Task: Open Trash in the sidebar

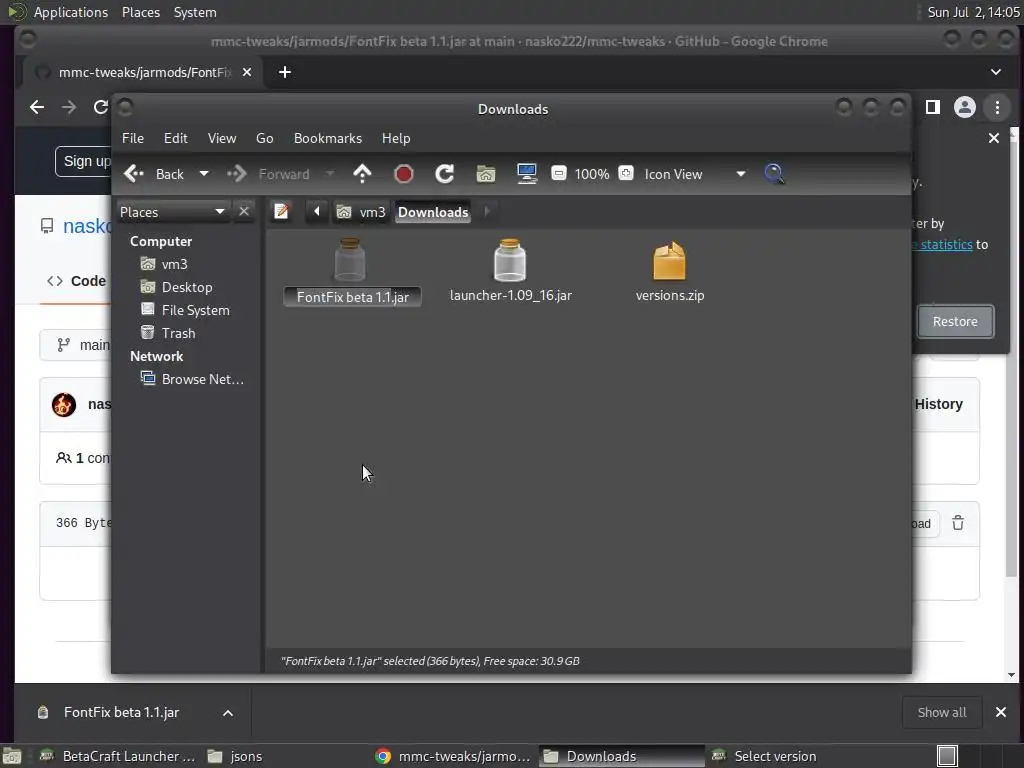Action: [x=168, y=333]
